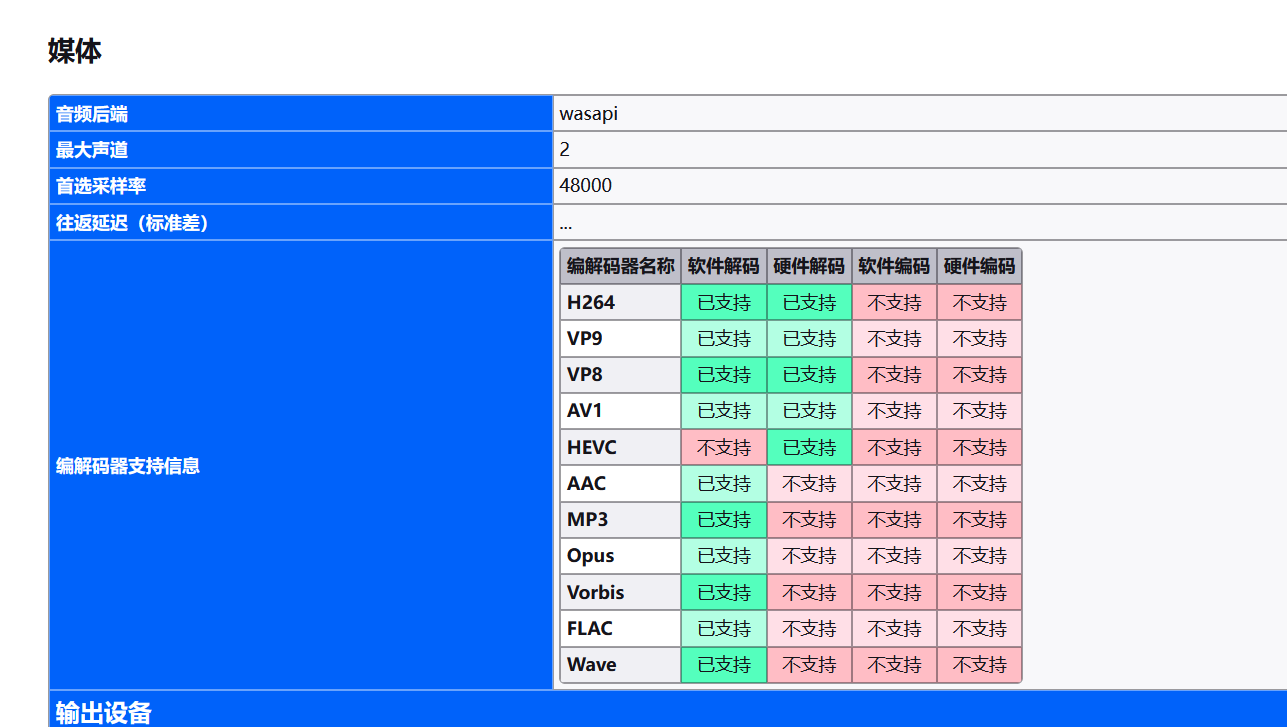This screenshot has height=727, width=1287.
Task: Click MP3's 已支持 software decode cell
Action: pyautogui.click(x=724, y=520)
